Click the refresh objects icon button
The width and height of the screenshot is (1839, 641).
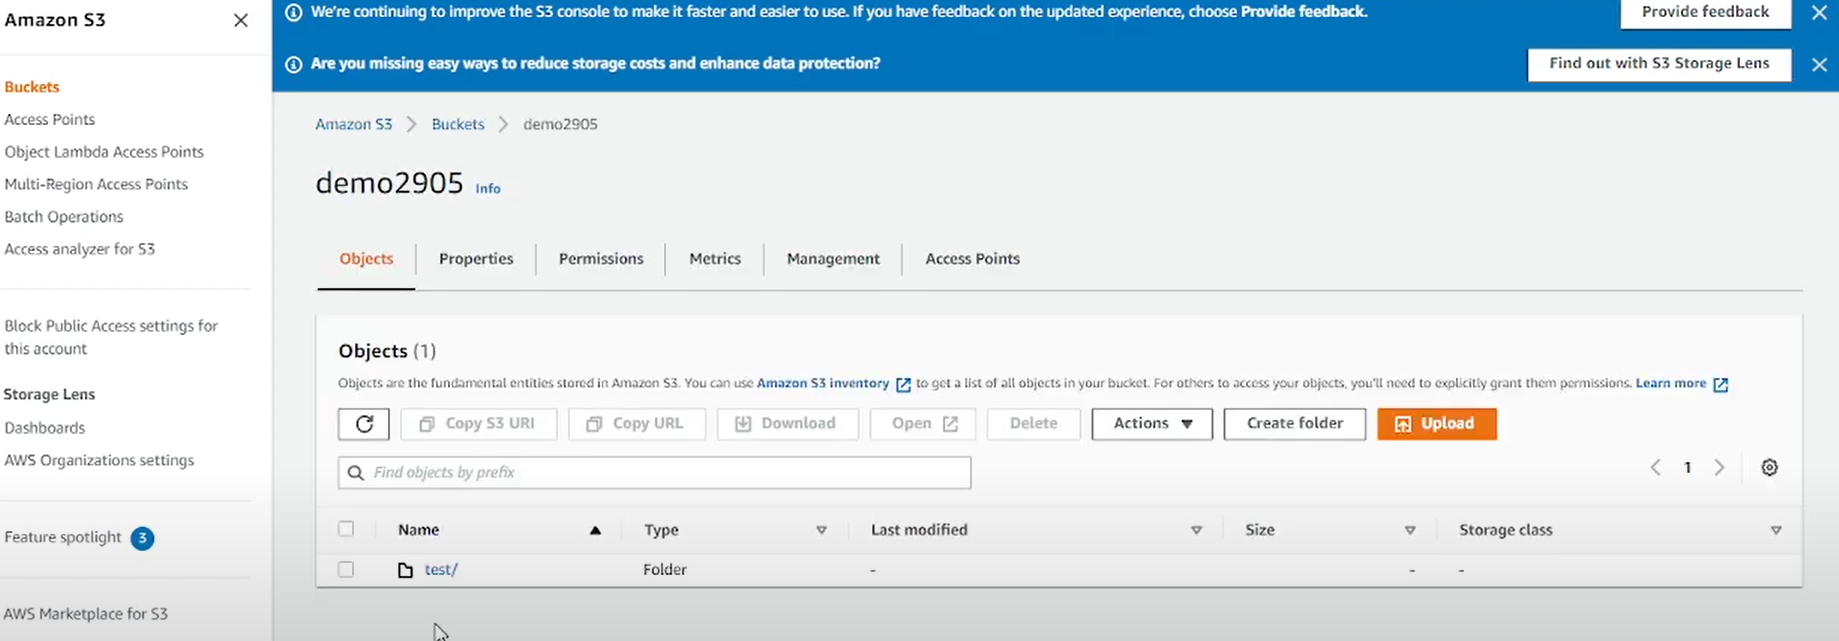coord(364,424)
